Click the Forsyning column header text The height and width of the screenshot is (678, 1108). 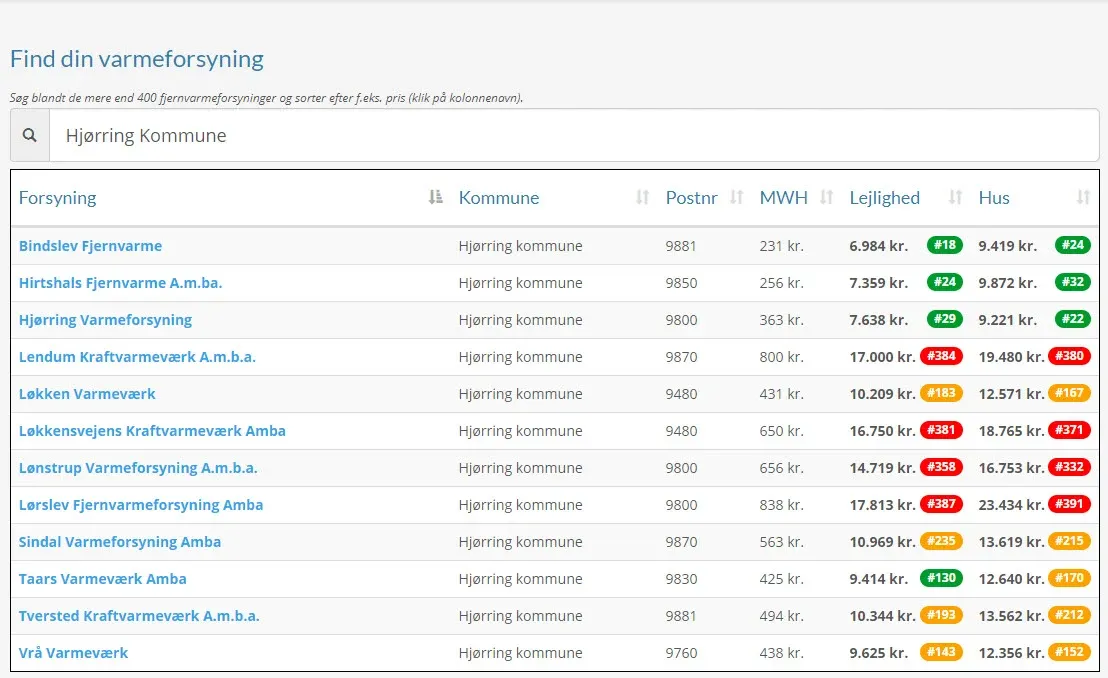tap(57, 198)
